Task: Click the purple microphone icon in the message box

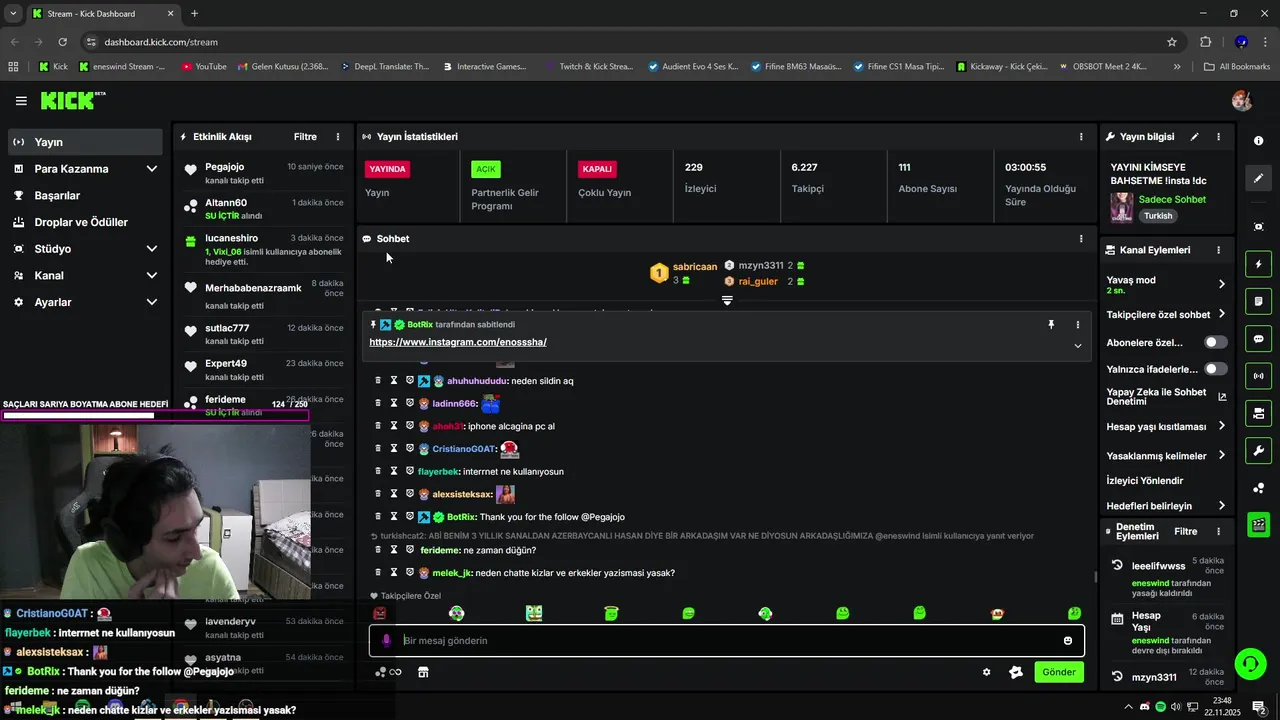Action: pos(387,641)
